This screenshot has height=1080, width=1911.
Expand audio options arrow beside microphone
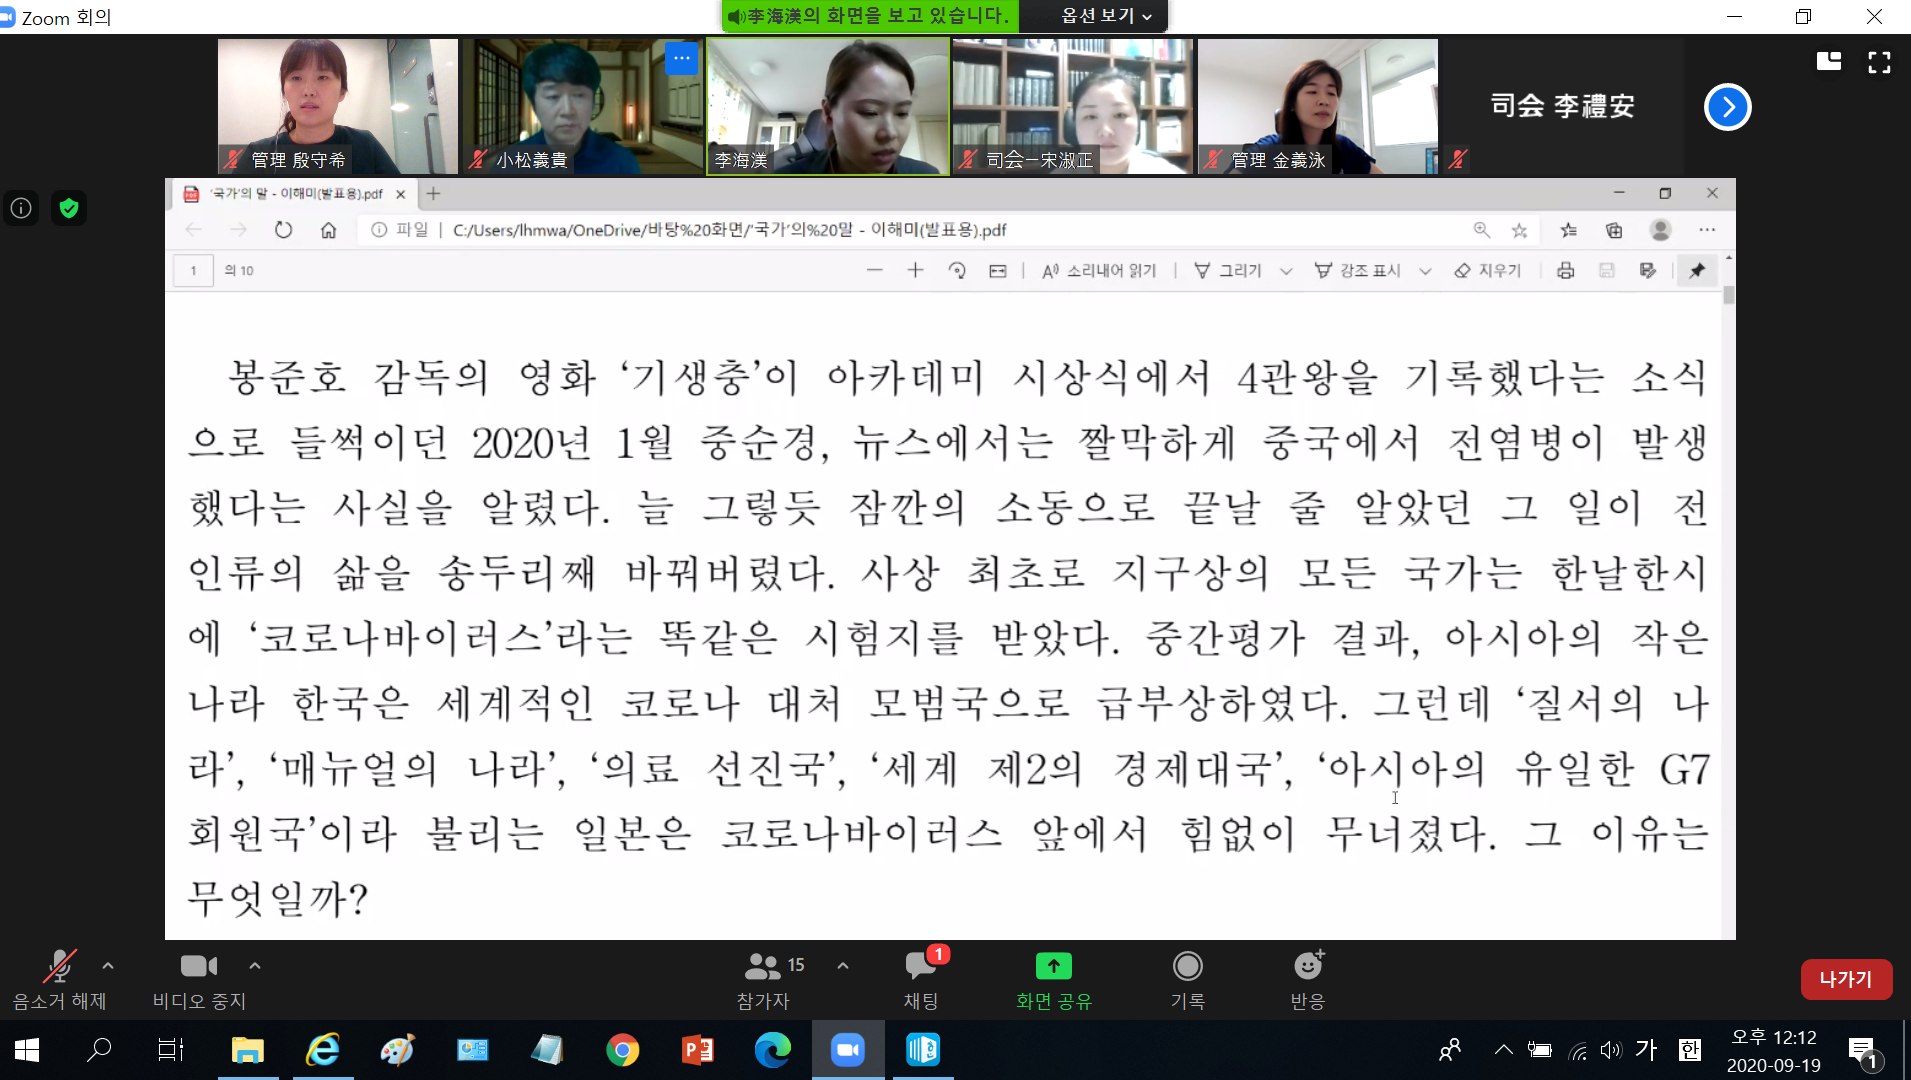pyautogui.click(x=108, y=966)
